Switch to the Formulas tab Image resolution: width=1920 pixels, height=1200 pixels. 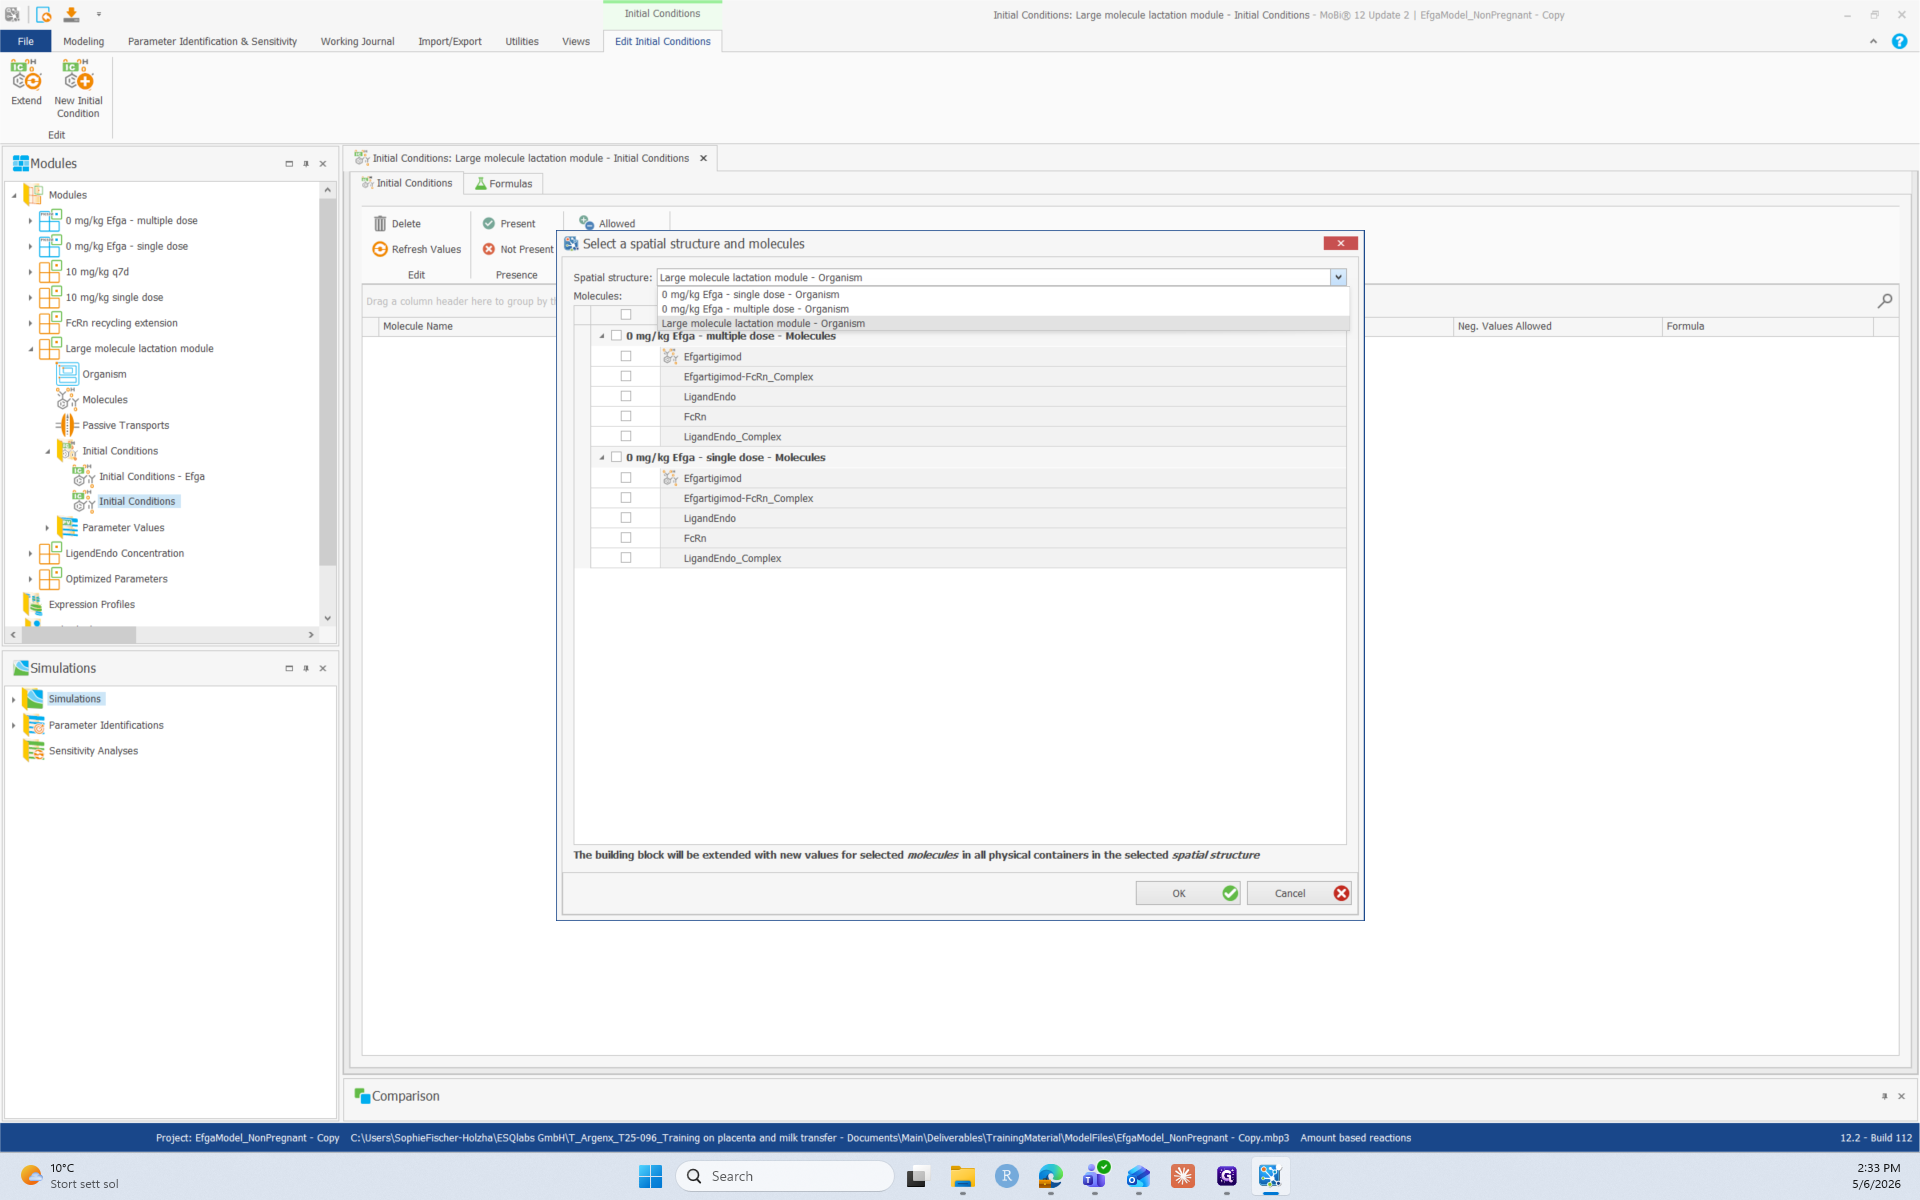pos(503,183)
